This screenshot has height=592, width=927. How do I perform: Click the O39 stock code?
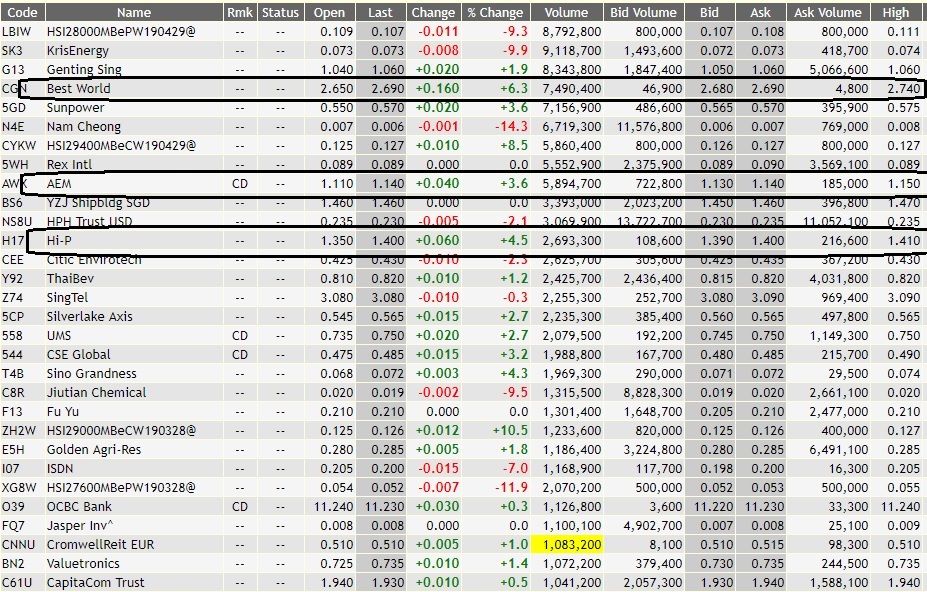[13, 507]
